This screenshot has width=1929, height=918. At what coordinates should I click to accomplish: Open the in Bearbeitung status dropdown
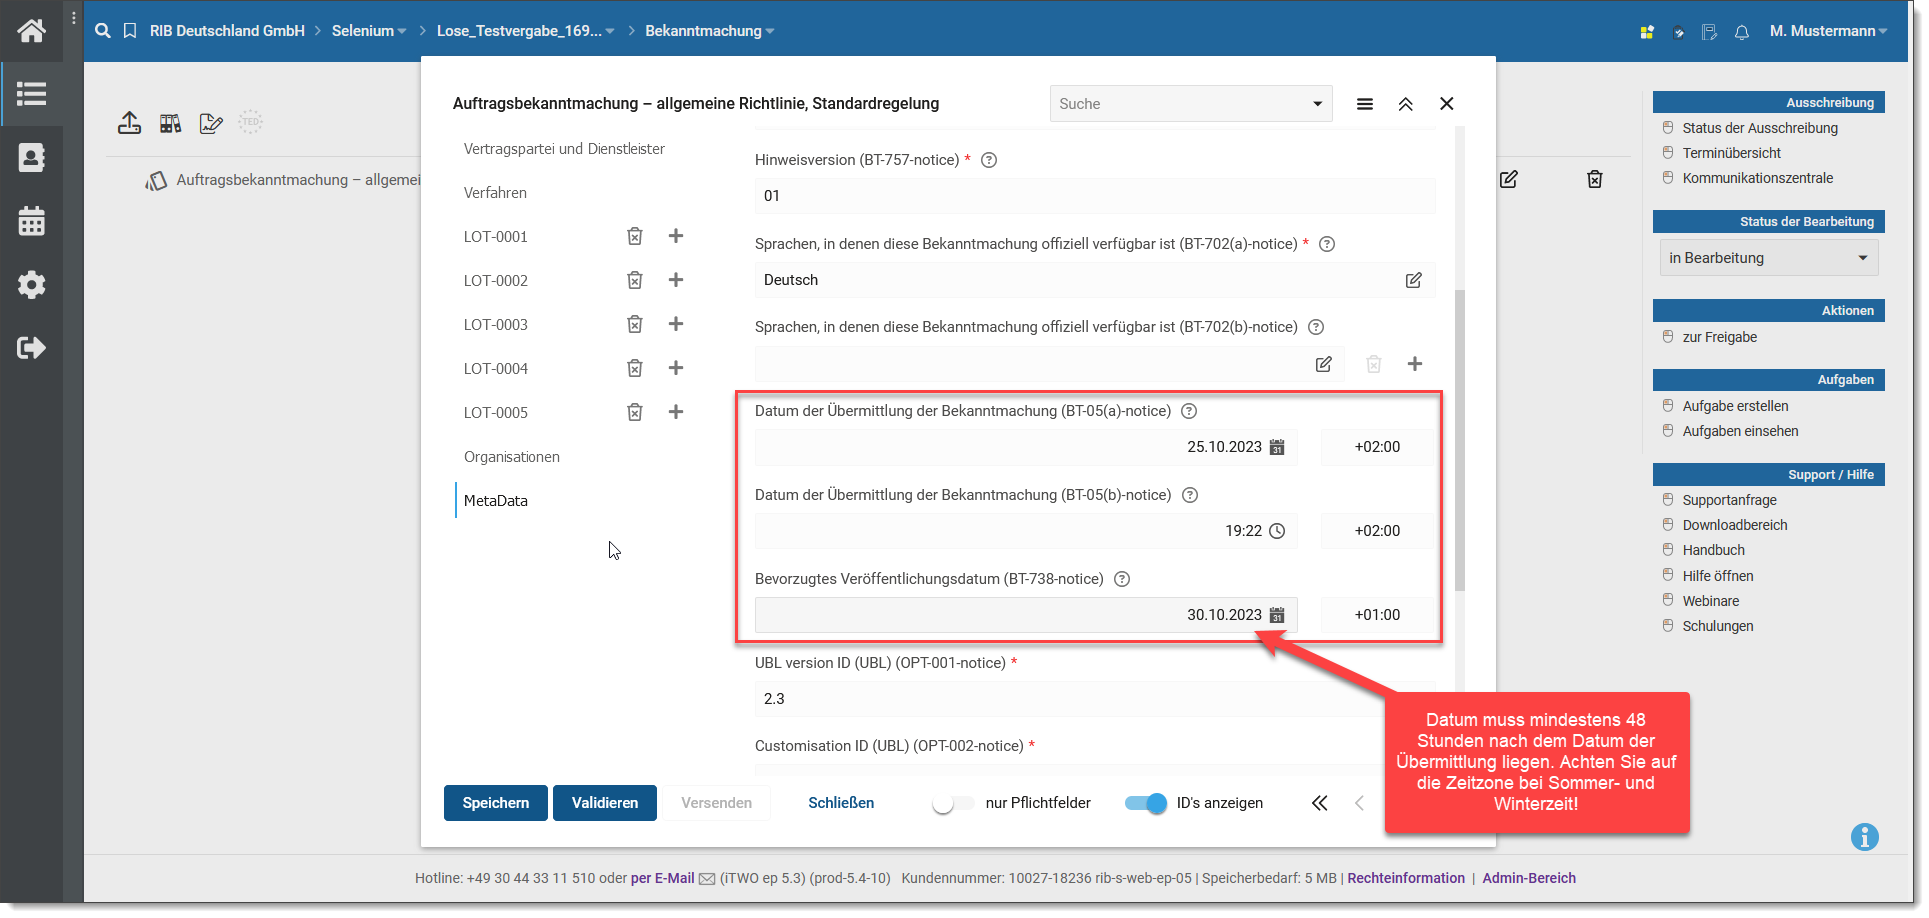[x=1769, y=258]
